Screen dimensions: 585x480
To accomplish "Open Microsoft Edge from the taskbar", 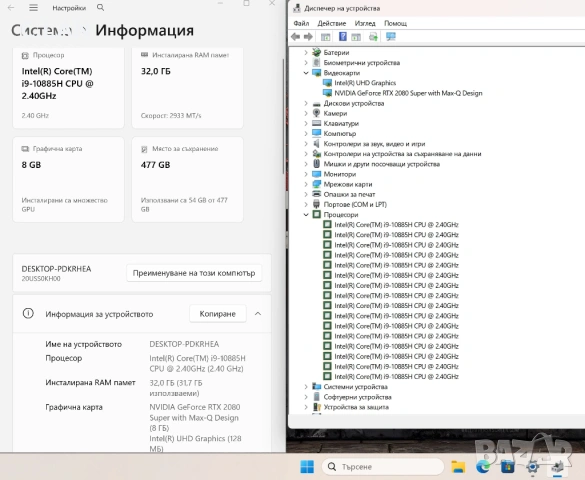I will point(483,466).
